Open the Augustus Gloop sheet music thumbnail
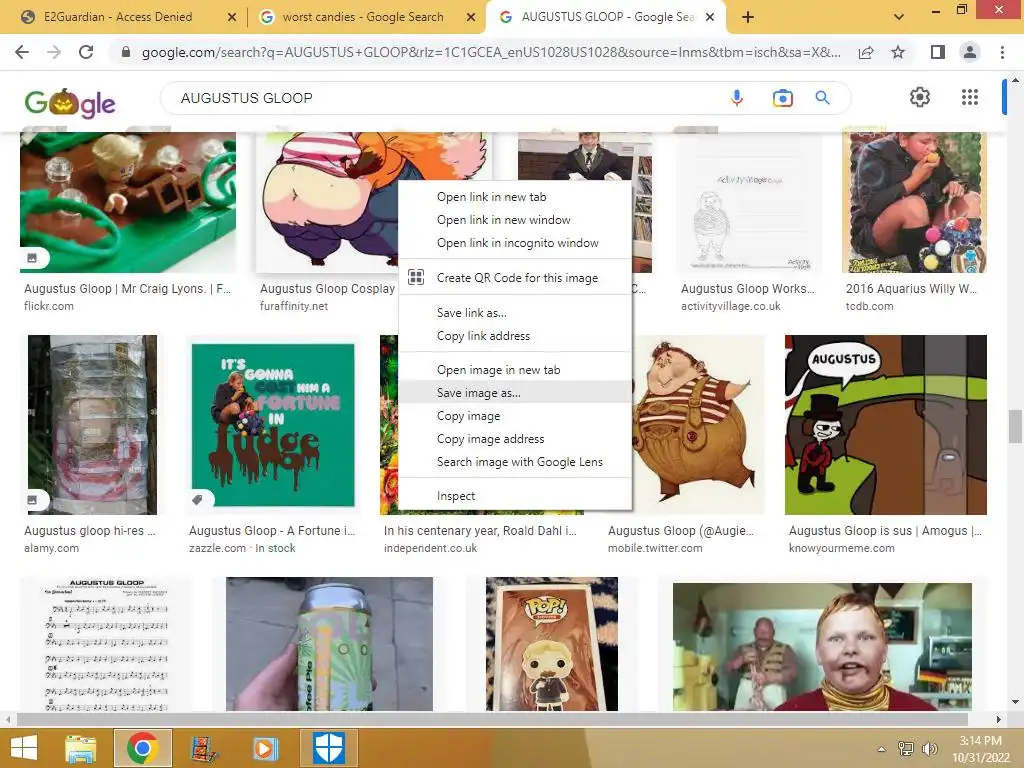The width and height of the screenshot is (1024, 768). 106,644
